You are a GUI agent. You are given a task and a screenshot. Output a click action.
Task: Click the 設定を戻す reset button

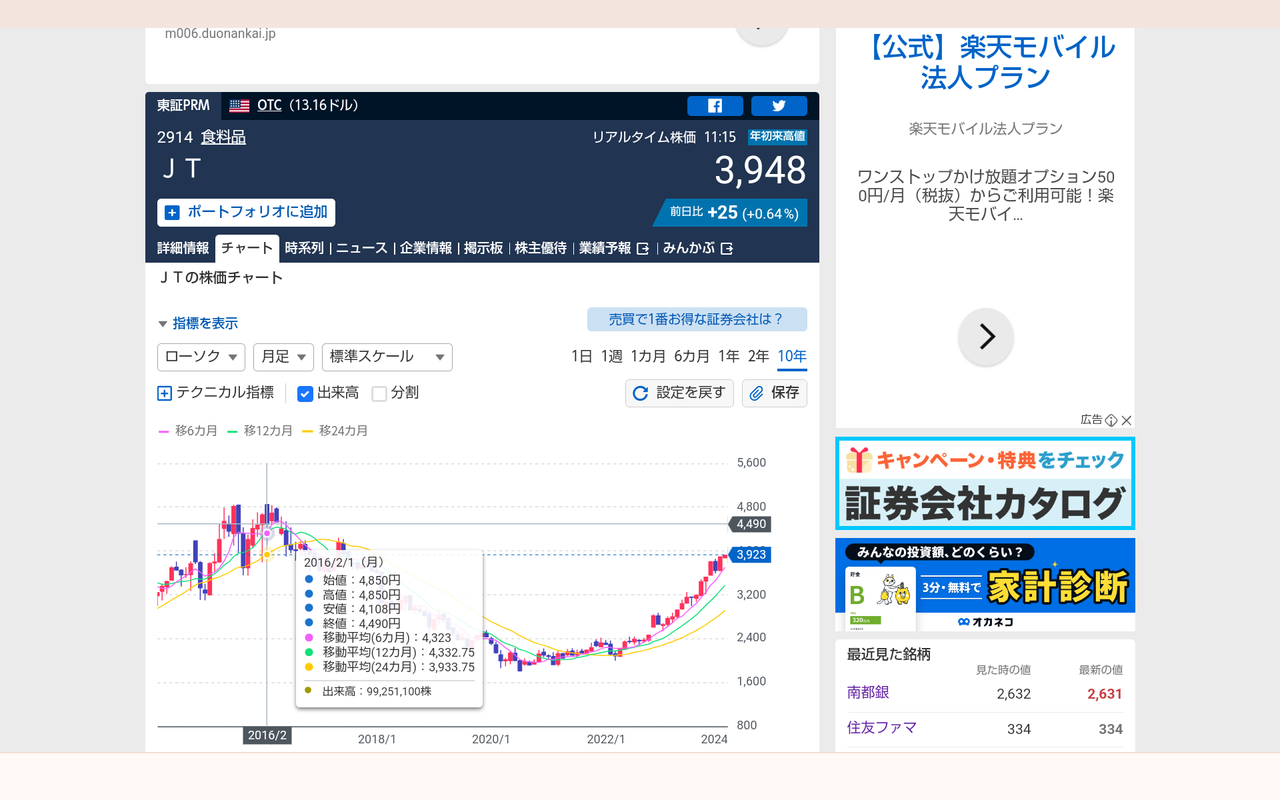[x=679, y=393]
